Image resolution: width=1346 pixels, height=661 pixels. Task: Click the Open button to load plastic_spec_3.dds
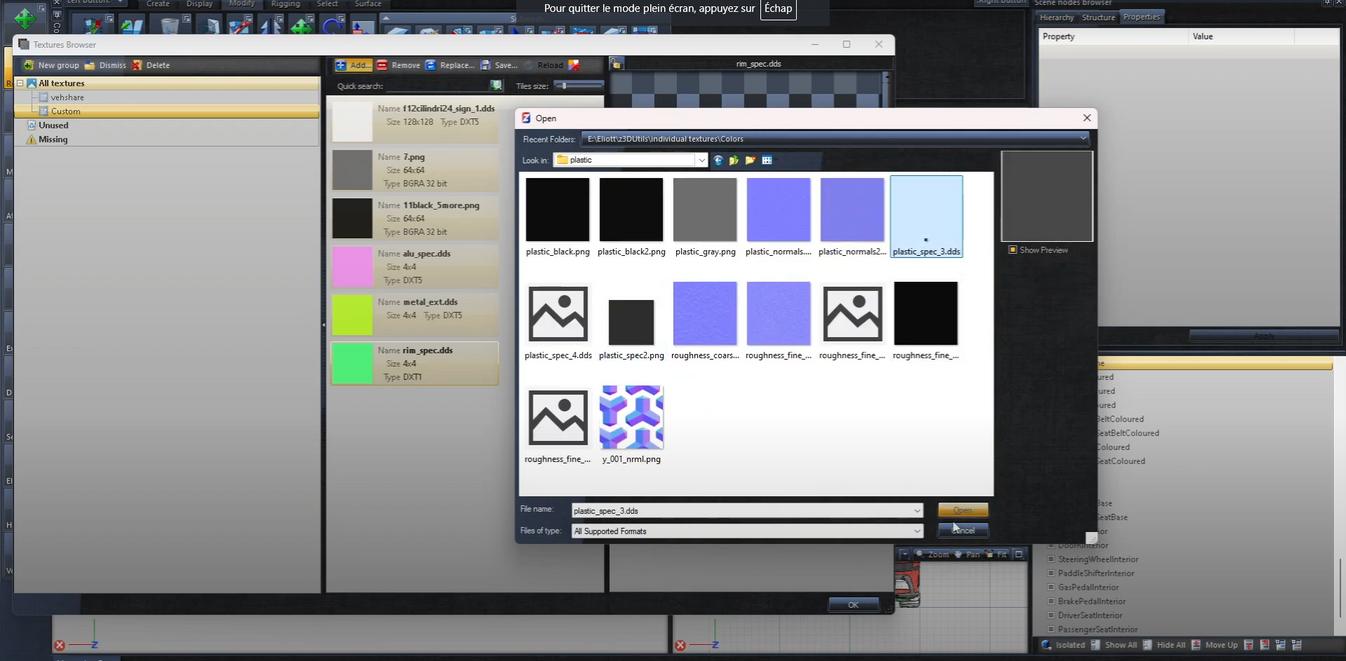(962, 510)
